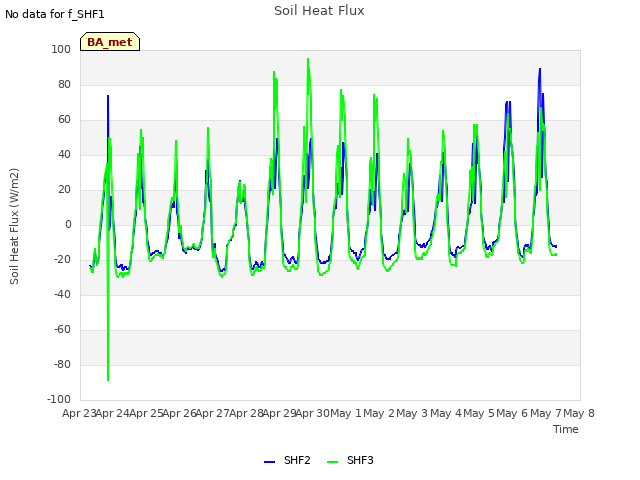Click the y-axis label 100
640x480 pixels.
61,49
